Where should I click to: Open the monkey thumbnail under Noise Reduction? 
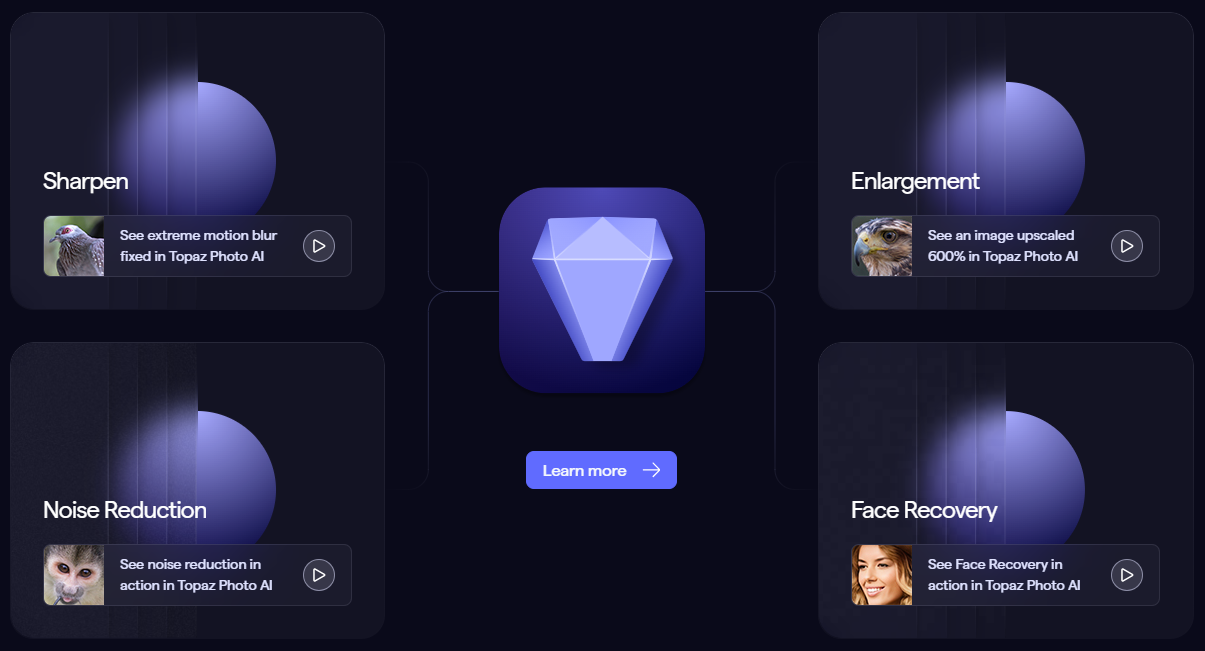tap(74, 575)
